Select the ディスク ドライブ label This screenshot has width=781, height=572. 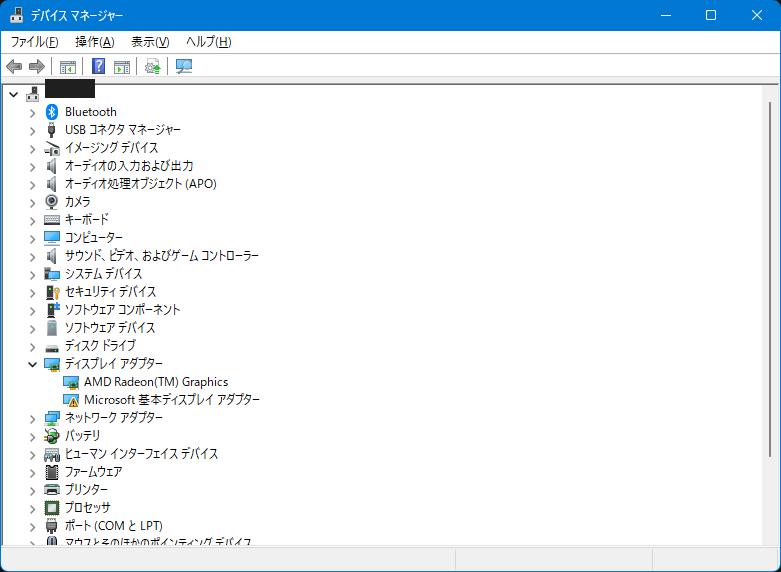click(x=100, y=346)
